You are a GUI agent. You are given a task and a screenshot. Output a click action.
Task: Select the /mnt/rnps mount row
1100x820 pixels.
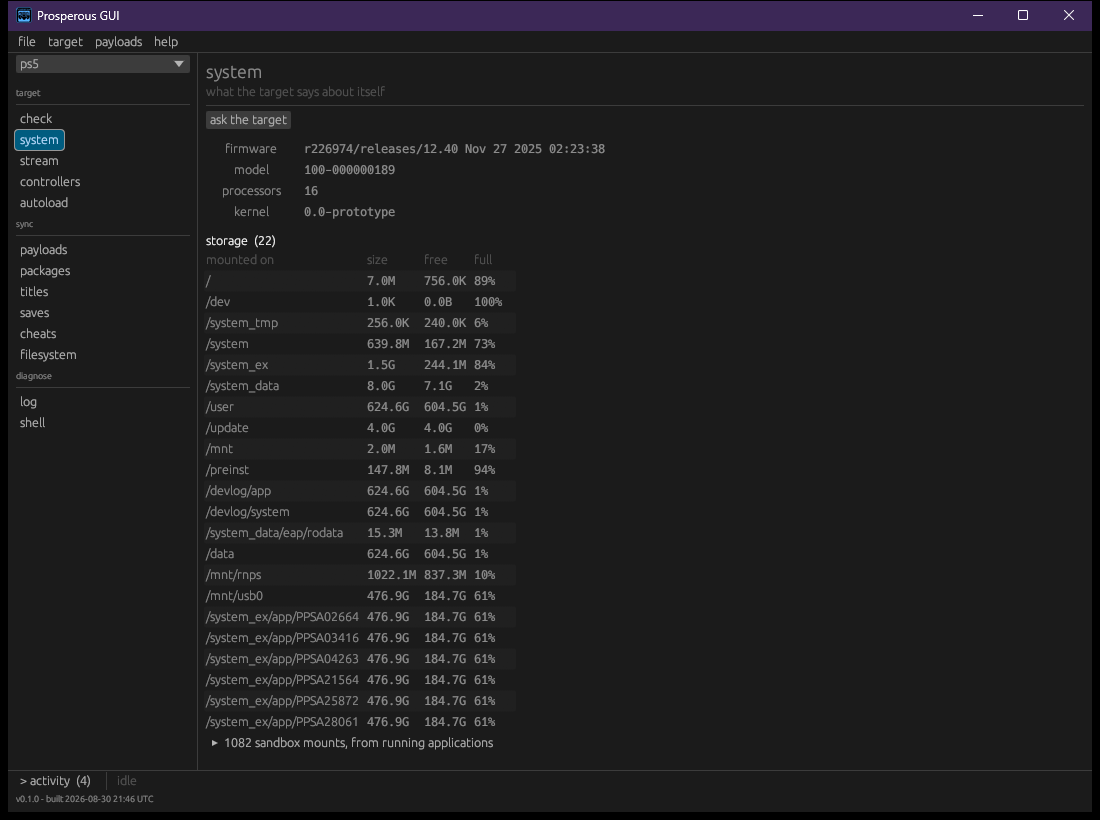click(x=361, y=575)
